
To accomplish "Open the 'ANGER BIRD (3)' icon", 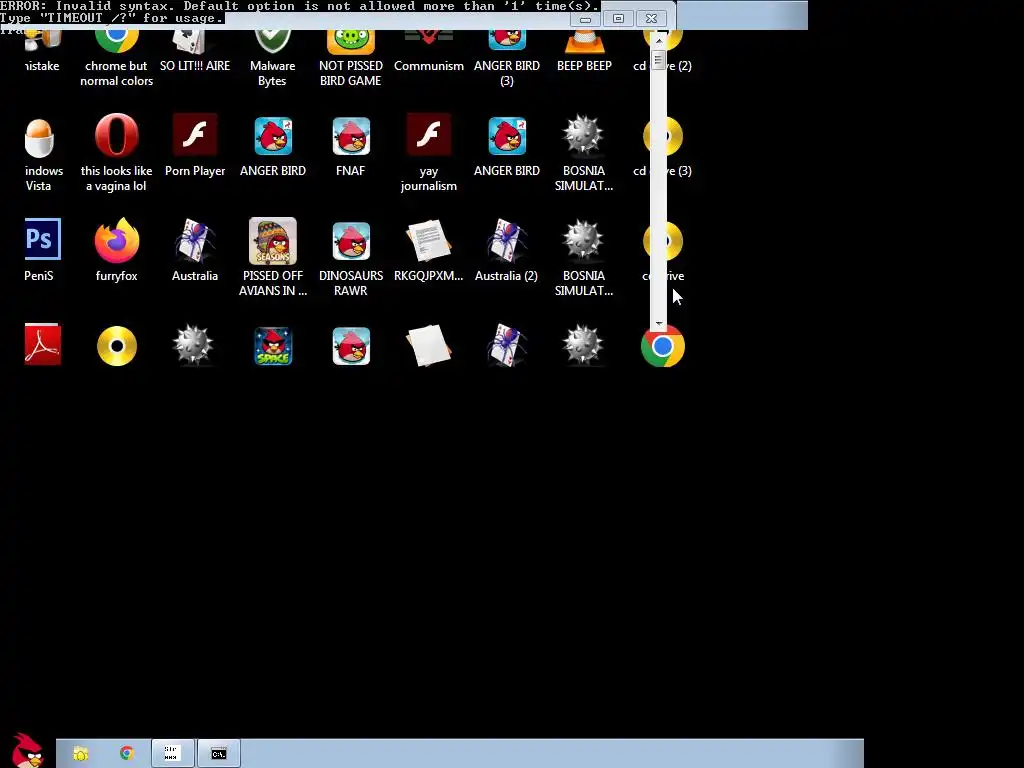I will click(507, 59).
